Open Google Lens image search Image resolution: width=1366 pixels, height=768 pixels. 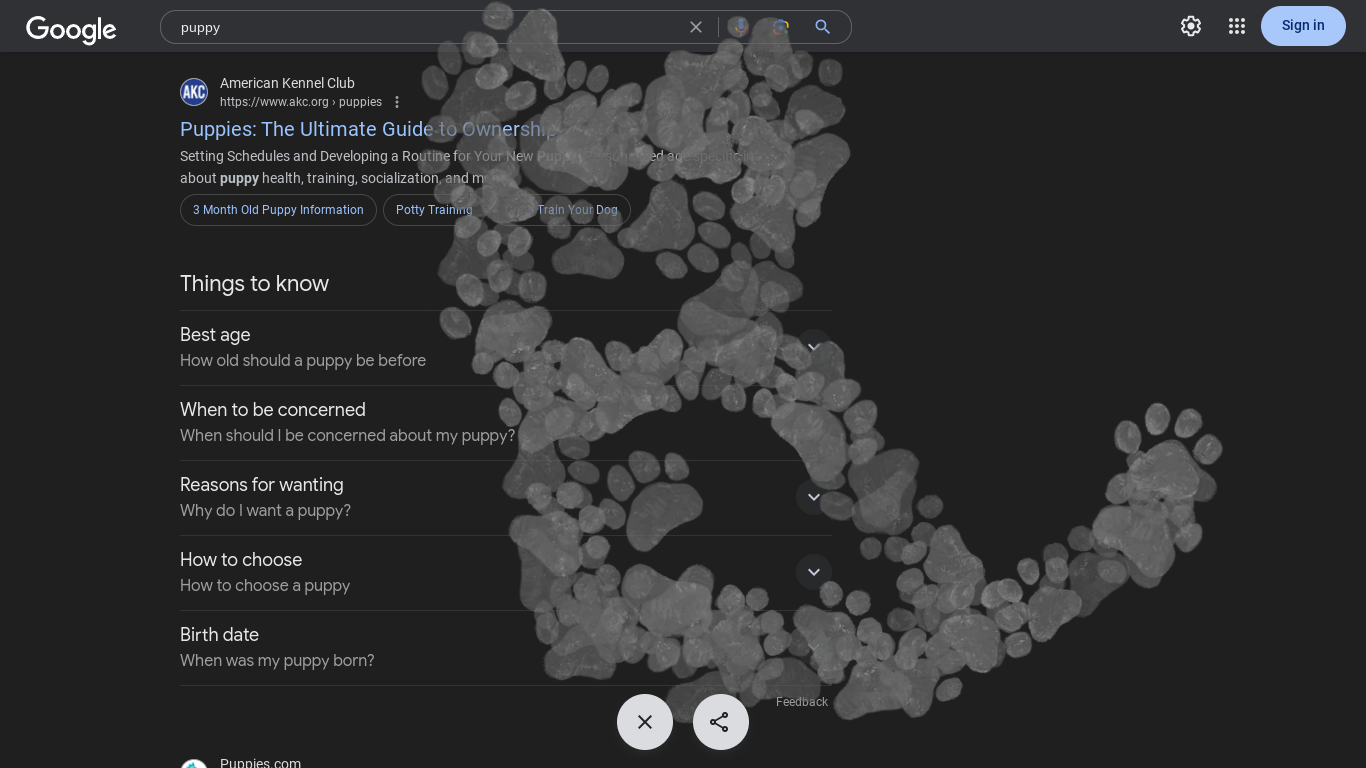pos(780,27)
